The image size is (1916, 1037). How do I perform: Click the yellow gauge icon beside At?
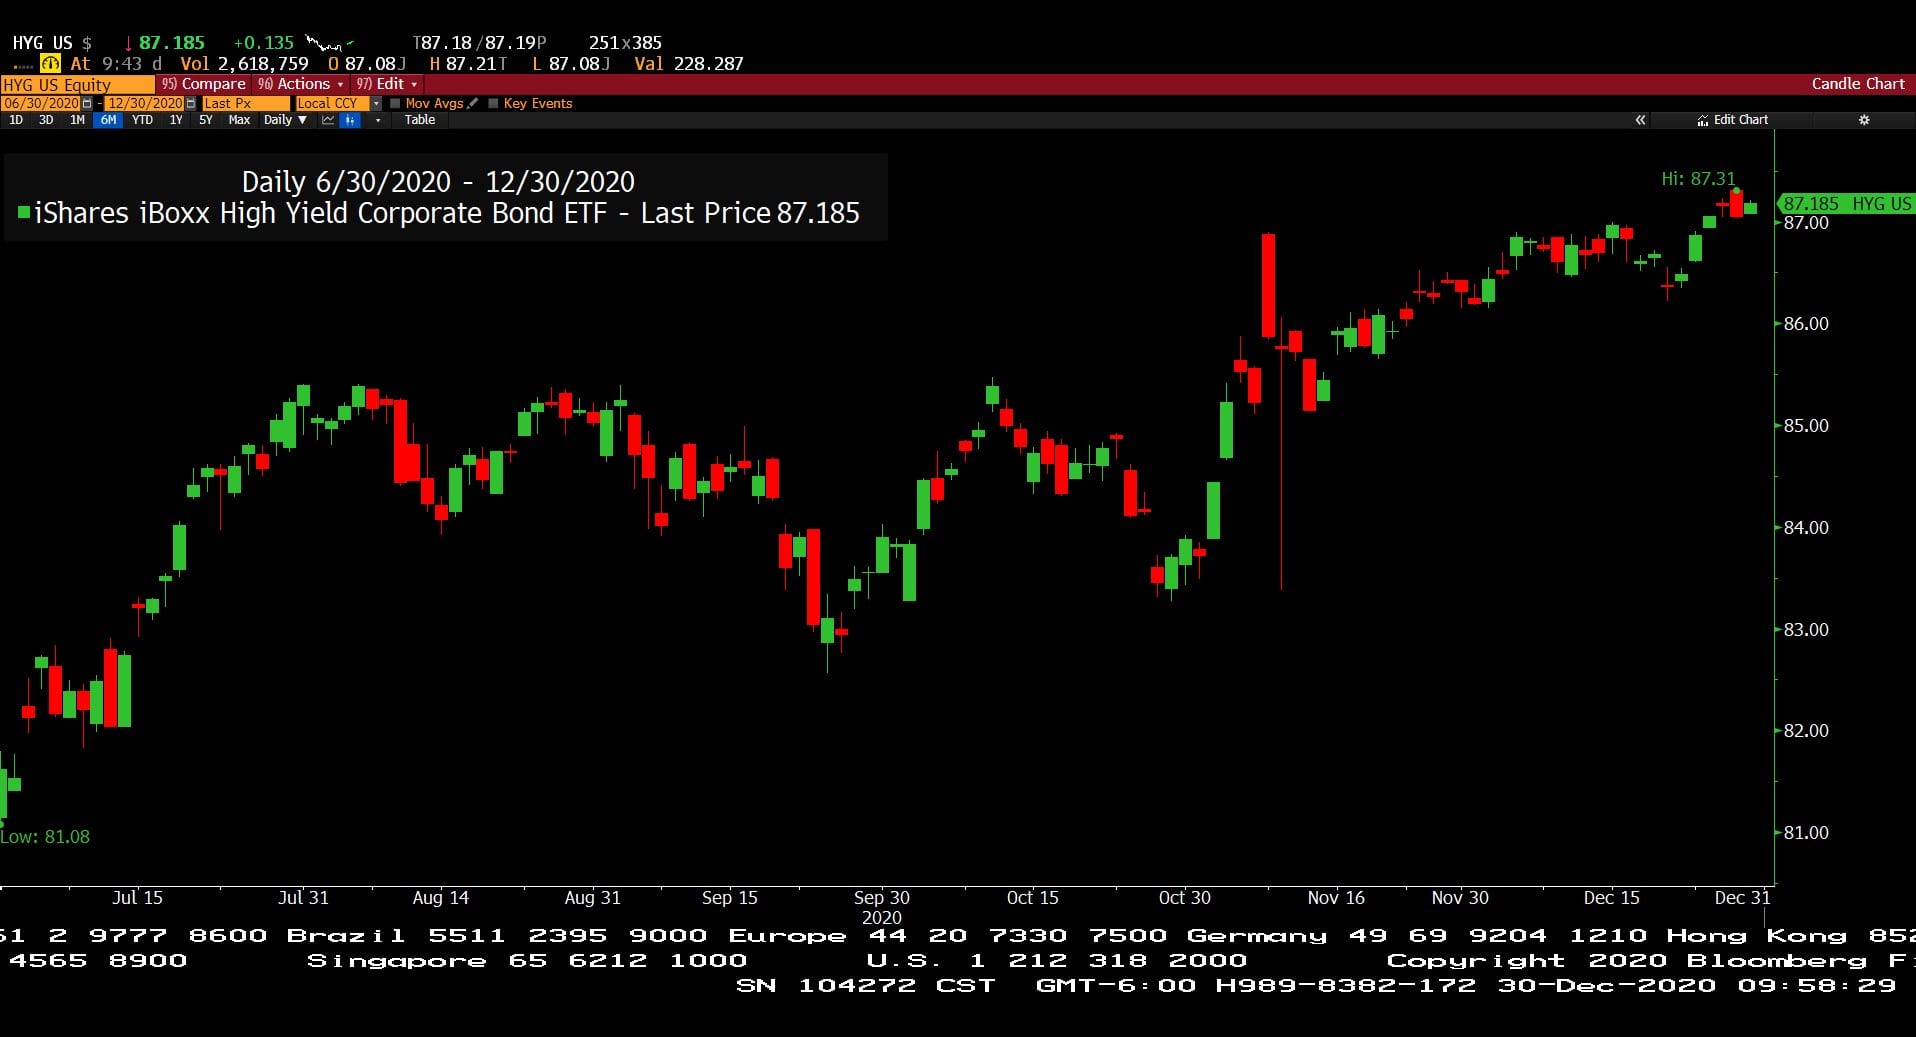[x=50, y=63]
